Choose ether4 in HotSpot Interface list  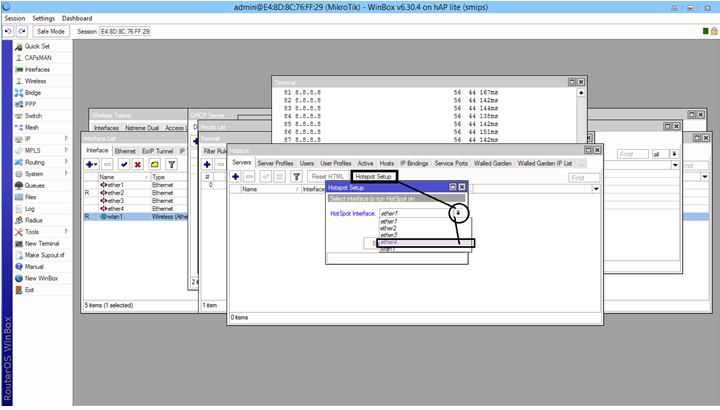425,242
